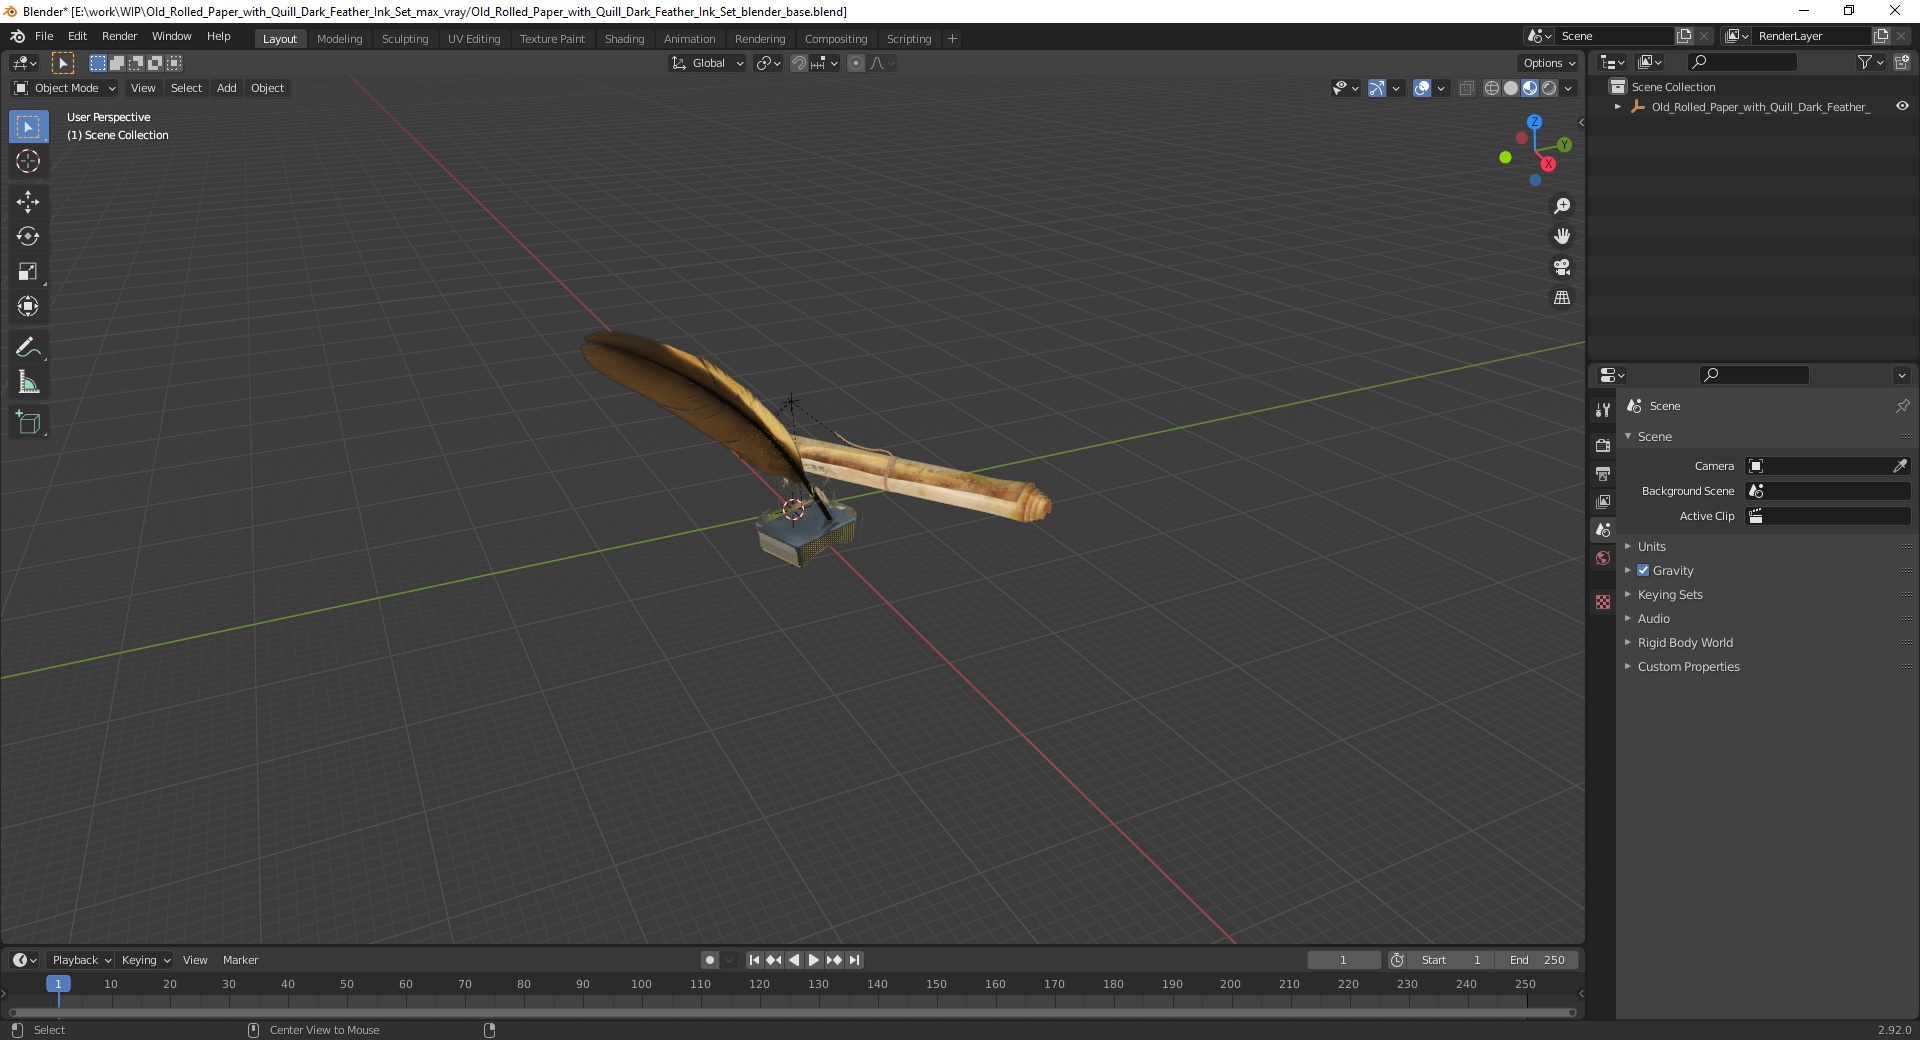Open the Options dropdown
Screen dimensions: 1920x1040
(1549, 63)
